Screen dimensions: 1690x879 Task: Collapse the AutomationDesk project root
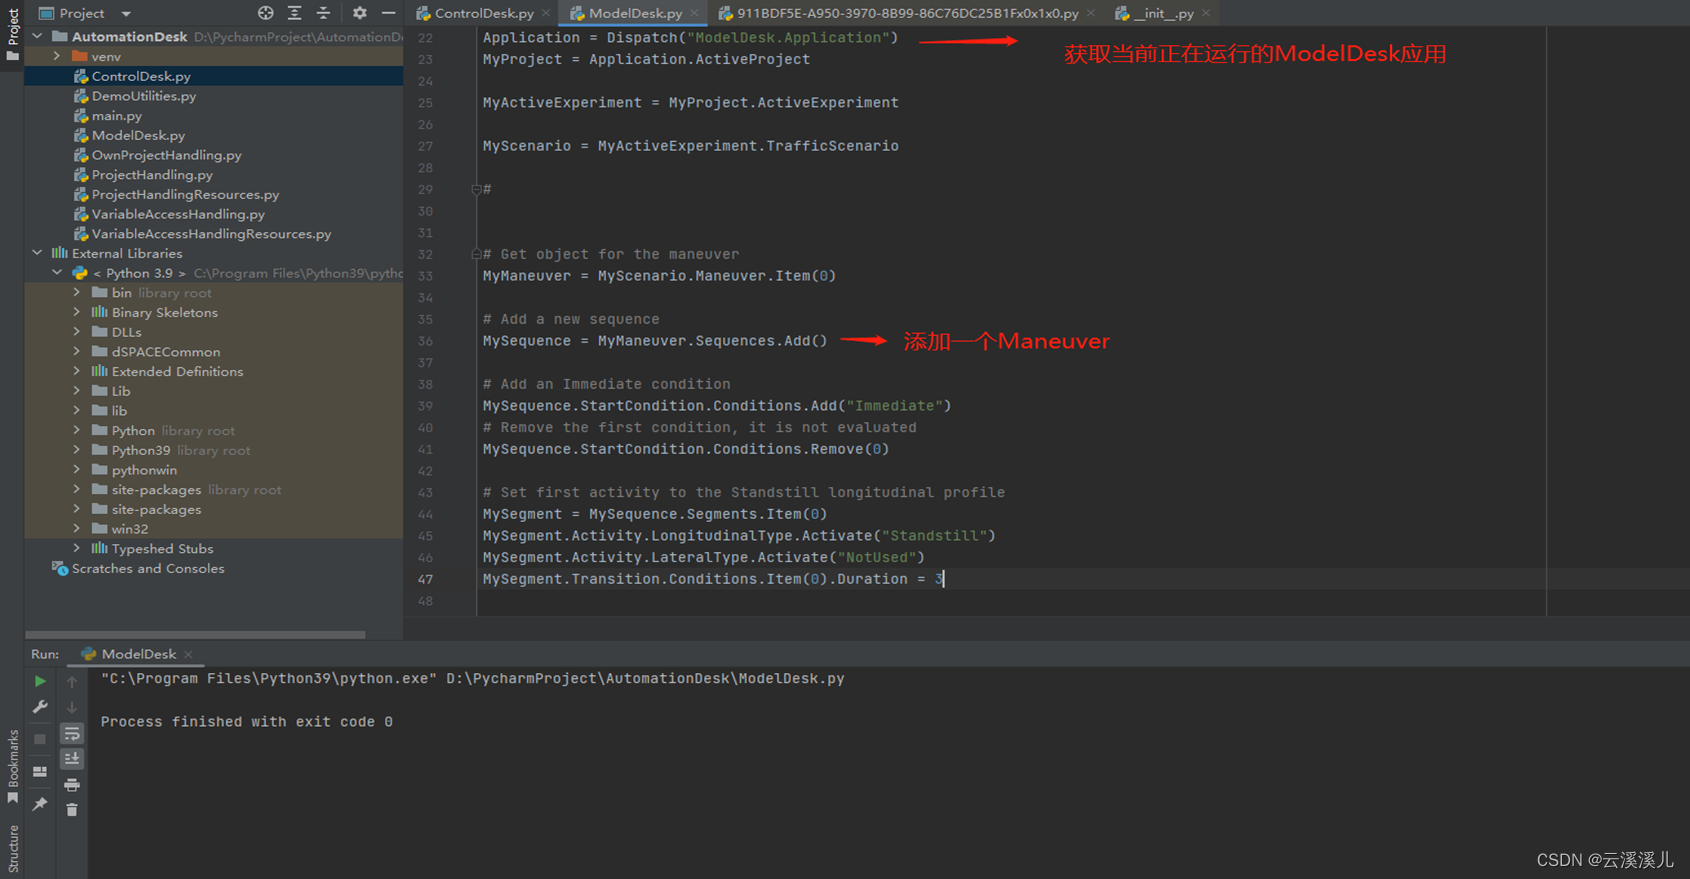coord(37,36)
